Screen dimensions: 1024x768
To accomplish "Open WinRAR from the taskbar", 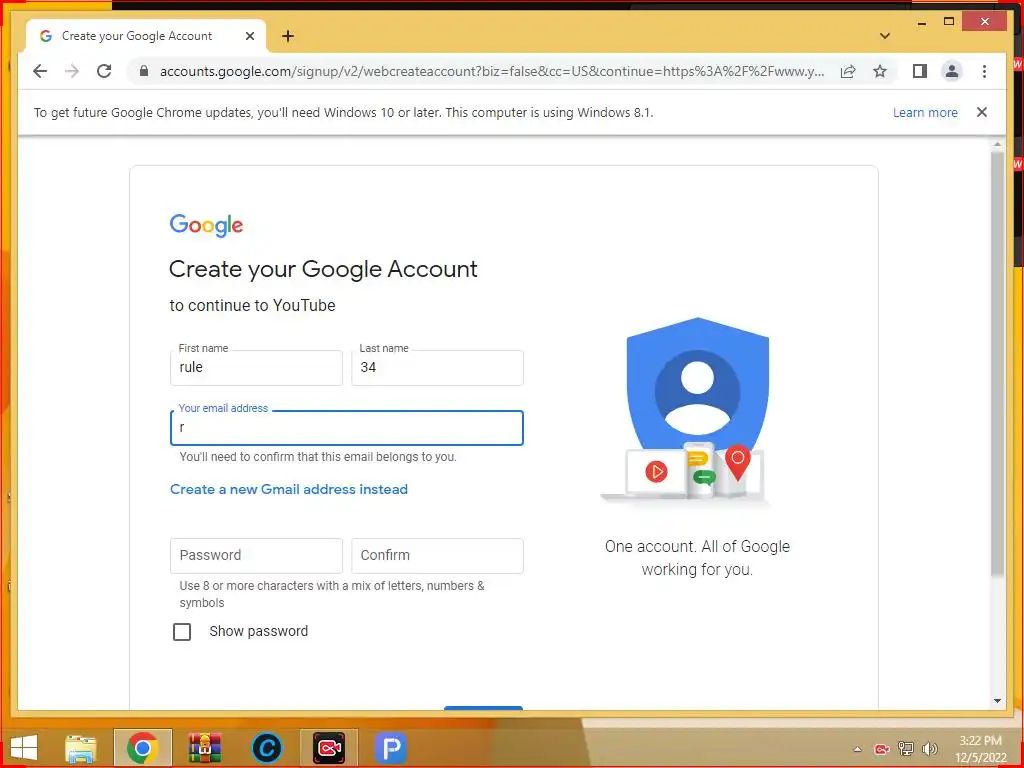I will (204, 748).
